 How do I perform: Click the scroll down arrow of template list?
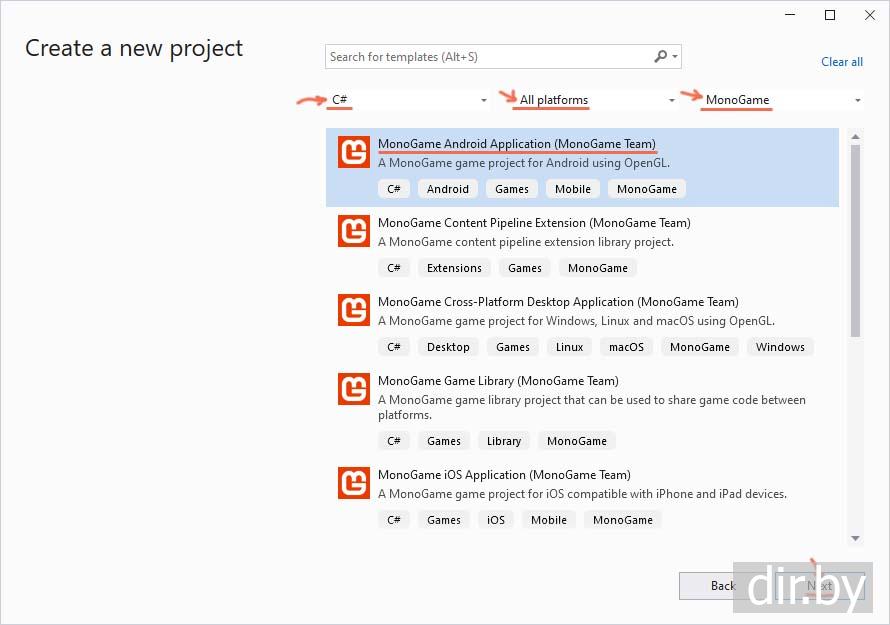click(855, 538)
